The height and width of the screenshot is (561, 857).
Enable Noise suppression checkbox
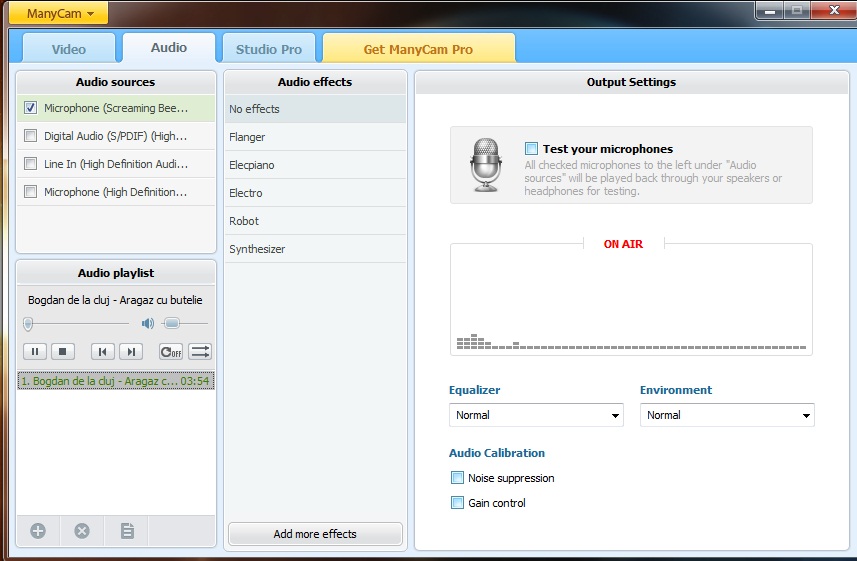(457, 478)
